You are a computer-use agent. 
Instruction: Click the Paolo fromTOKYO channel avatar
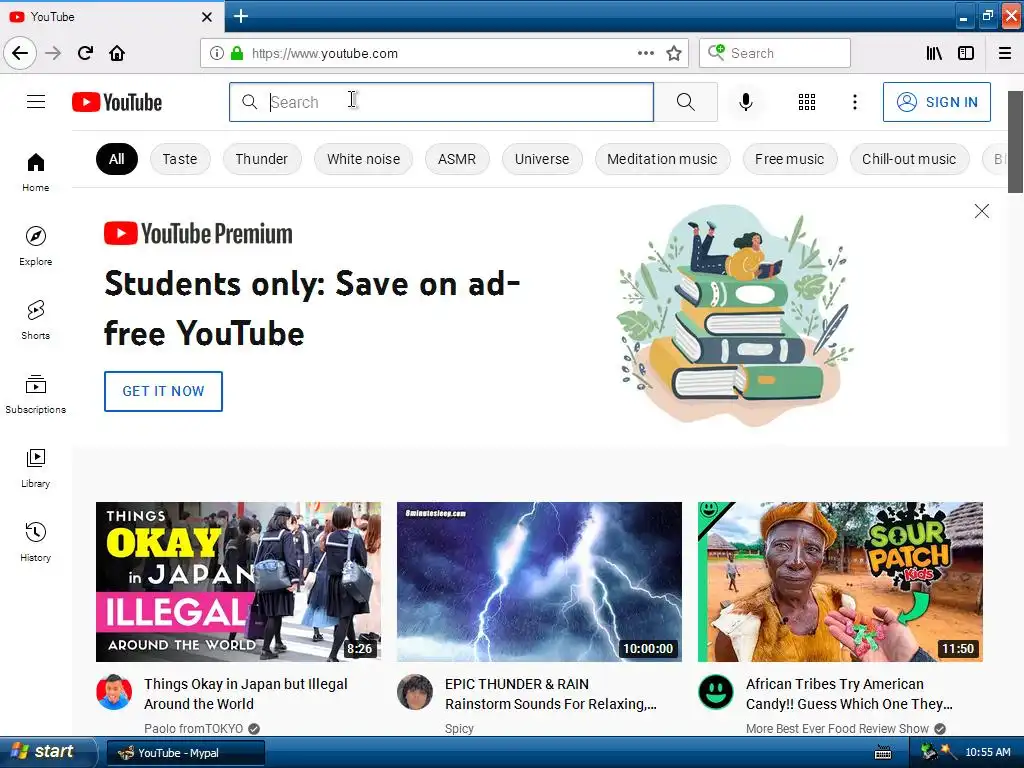point(114,692)
